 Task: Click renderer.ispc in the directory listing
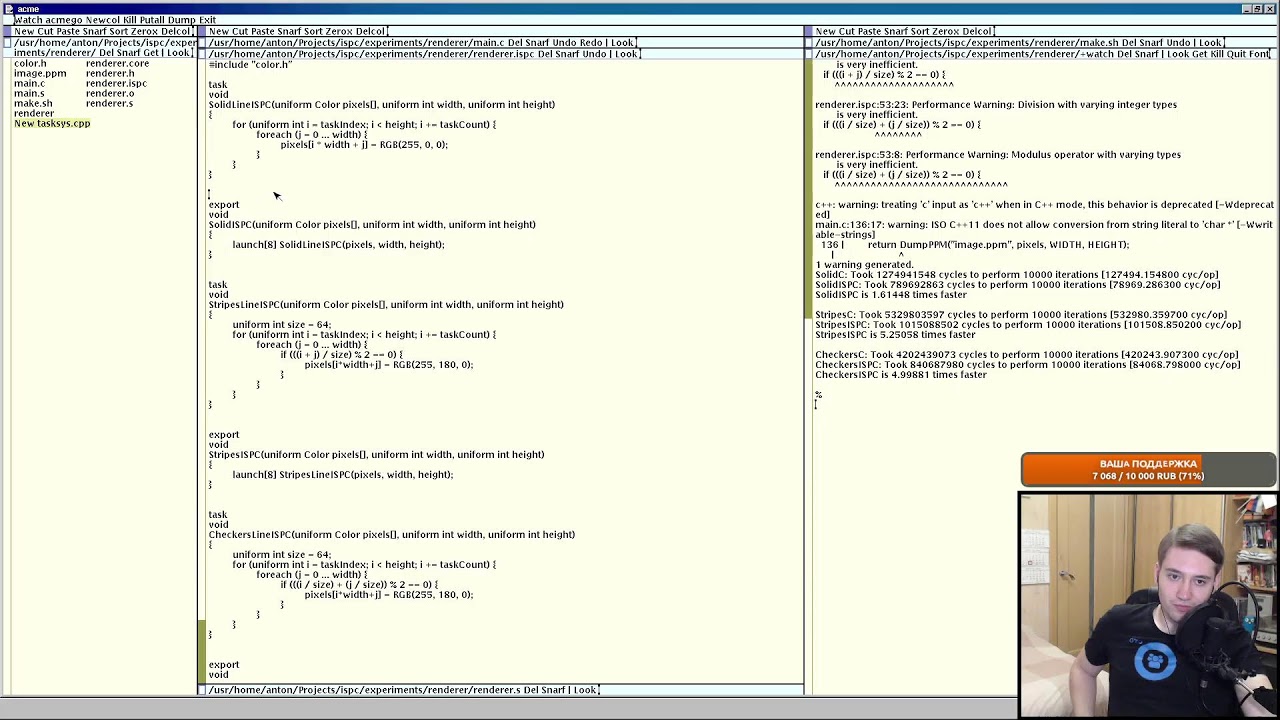[x=116, y=84]
